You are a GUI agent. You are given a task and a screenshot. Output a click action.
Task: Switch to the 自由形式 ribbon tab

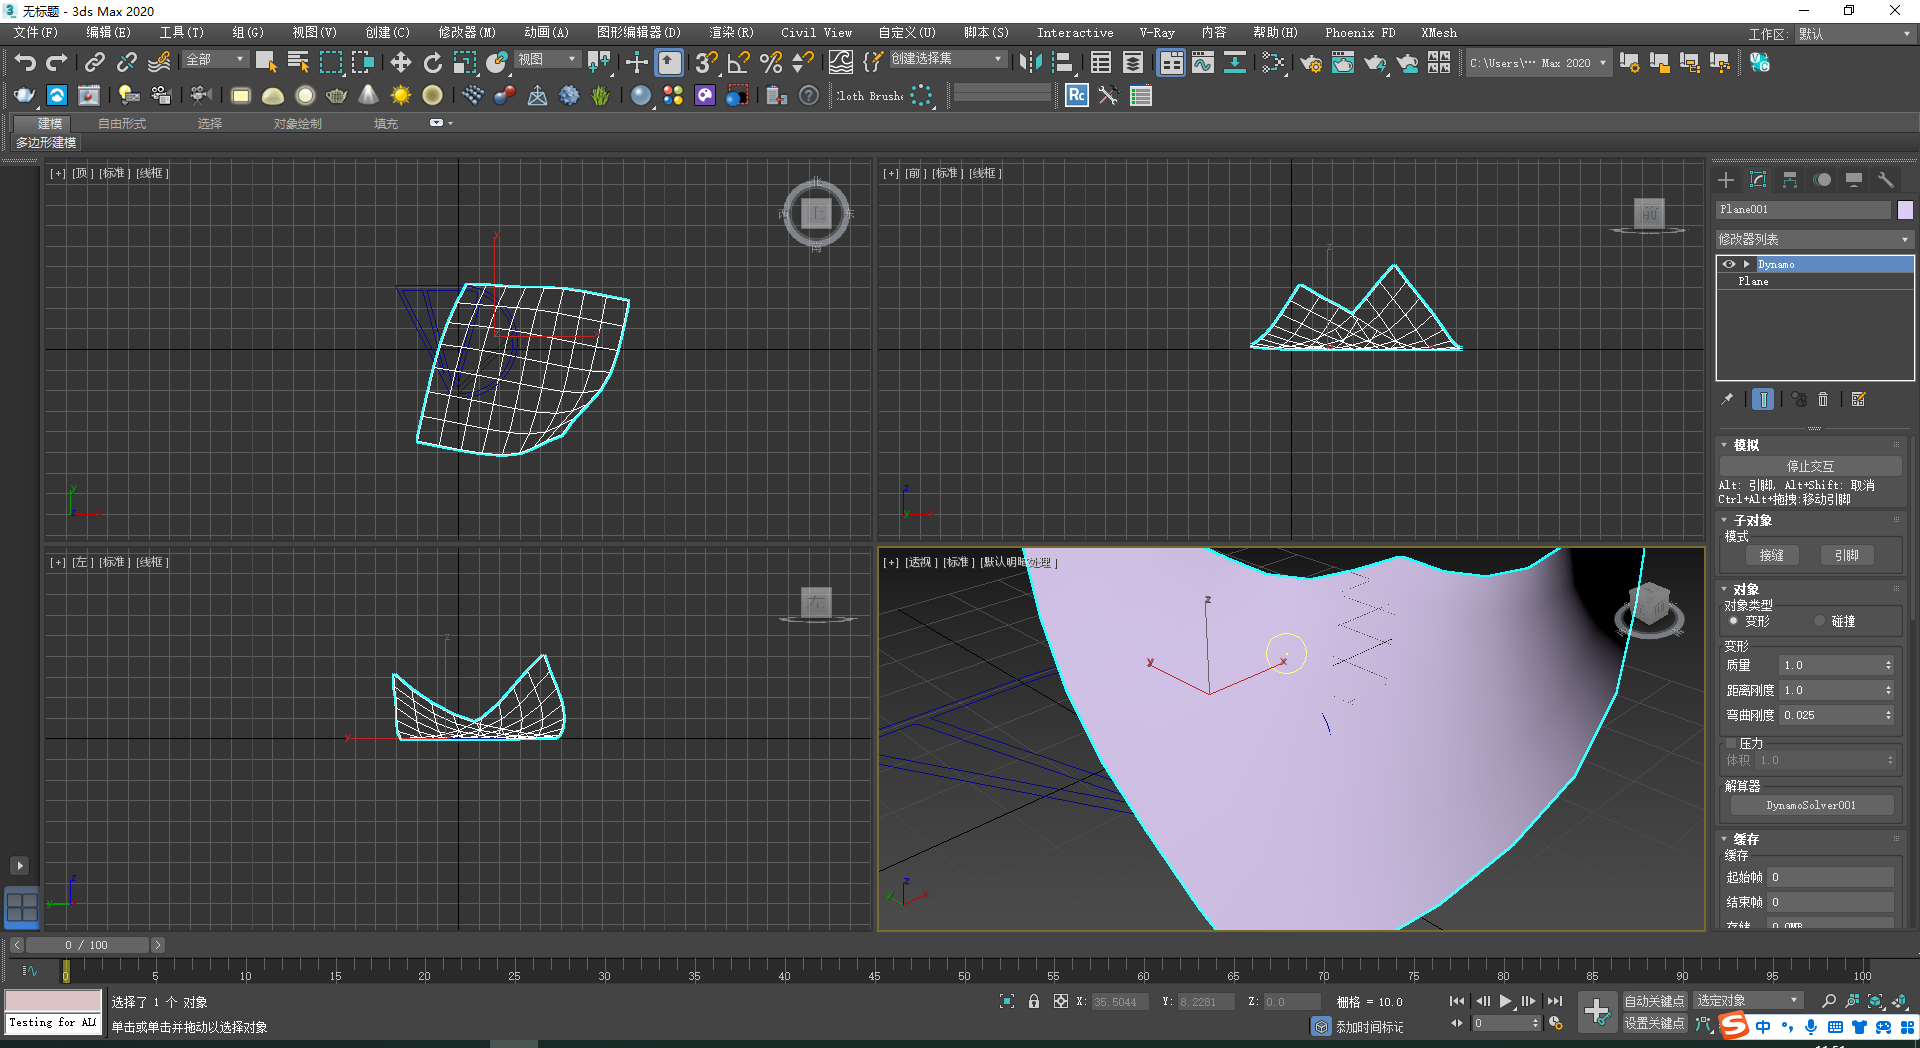(x=121, y=123)
